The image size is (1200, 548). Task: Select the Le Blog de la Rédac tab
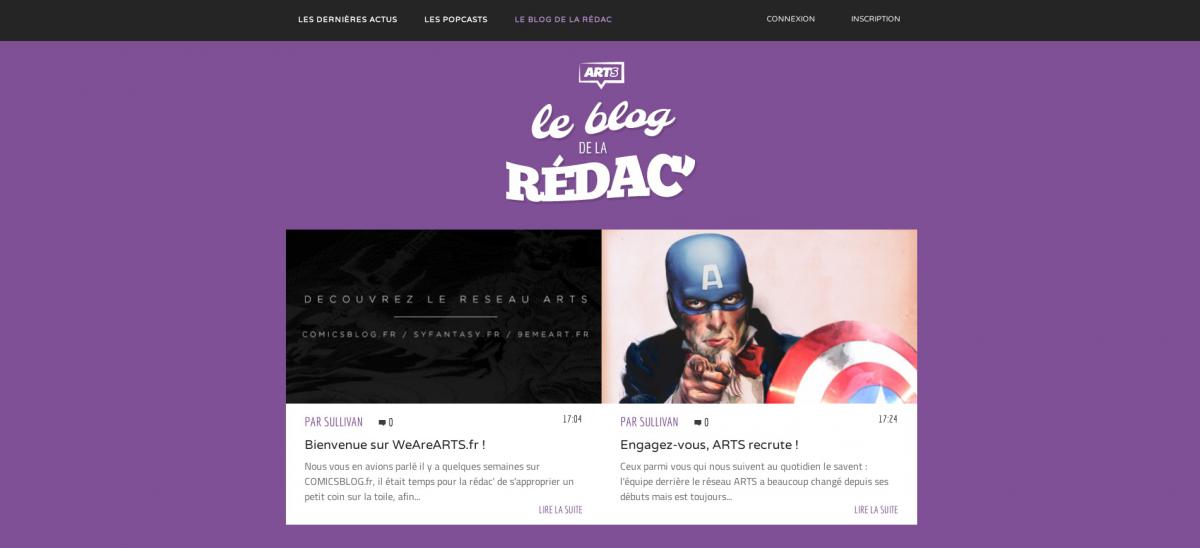click(563, 19)
